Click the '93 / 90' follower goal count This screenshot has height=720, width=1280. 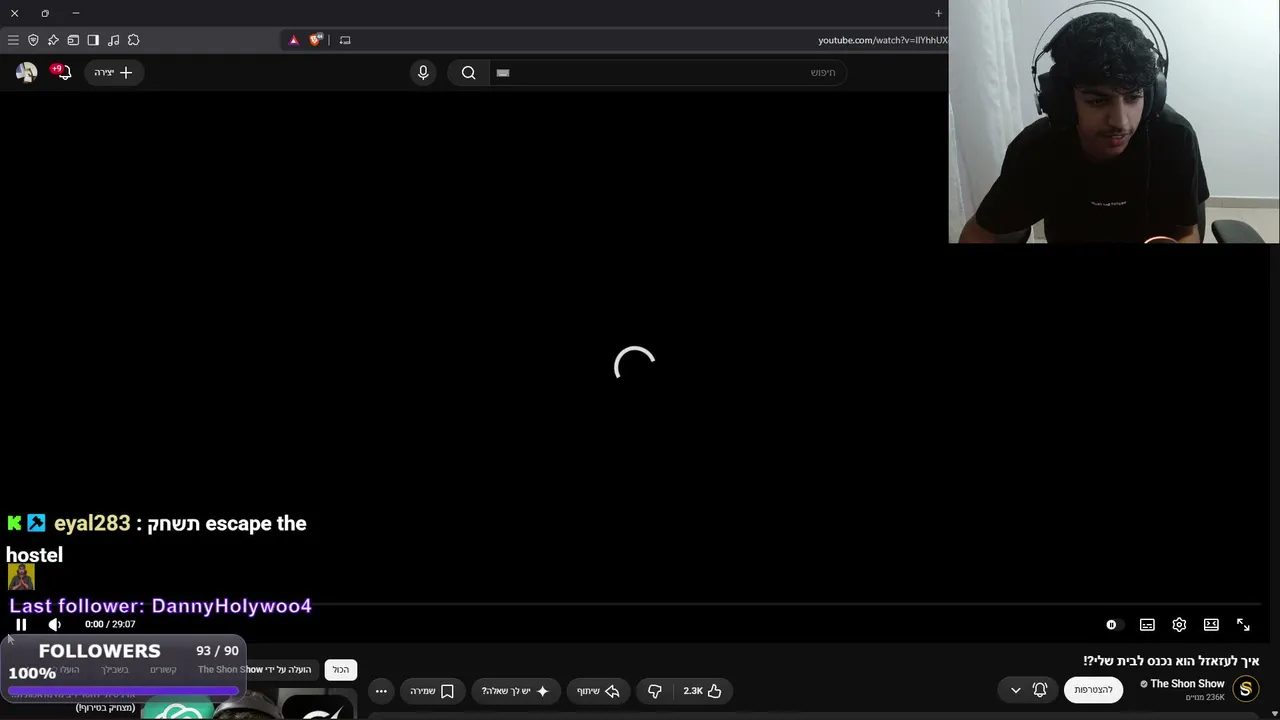point(217,651)
